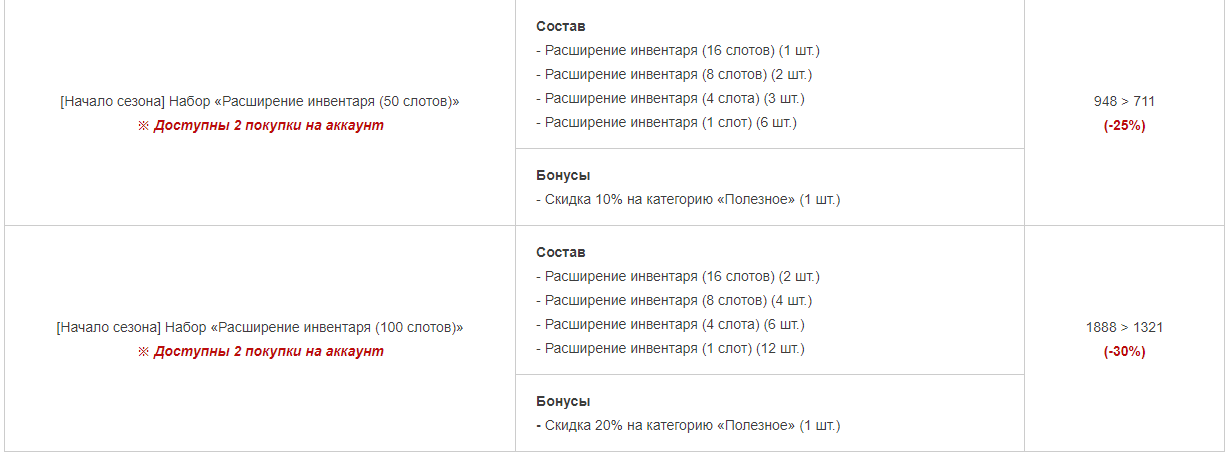Screen dimensions: 1229x456
Task: Click the red '(-25%)' discount label
Action: click(1124, 125)
